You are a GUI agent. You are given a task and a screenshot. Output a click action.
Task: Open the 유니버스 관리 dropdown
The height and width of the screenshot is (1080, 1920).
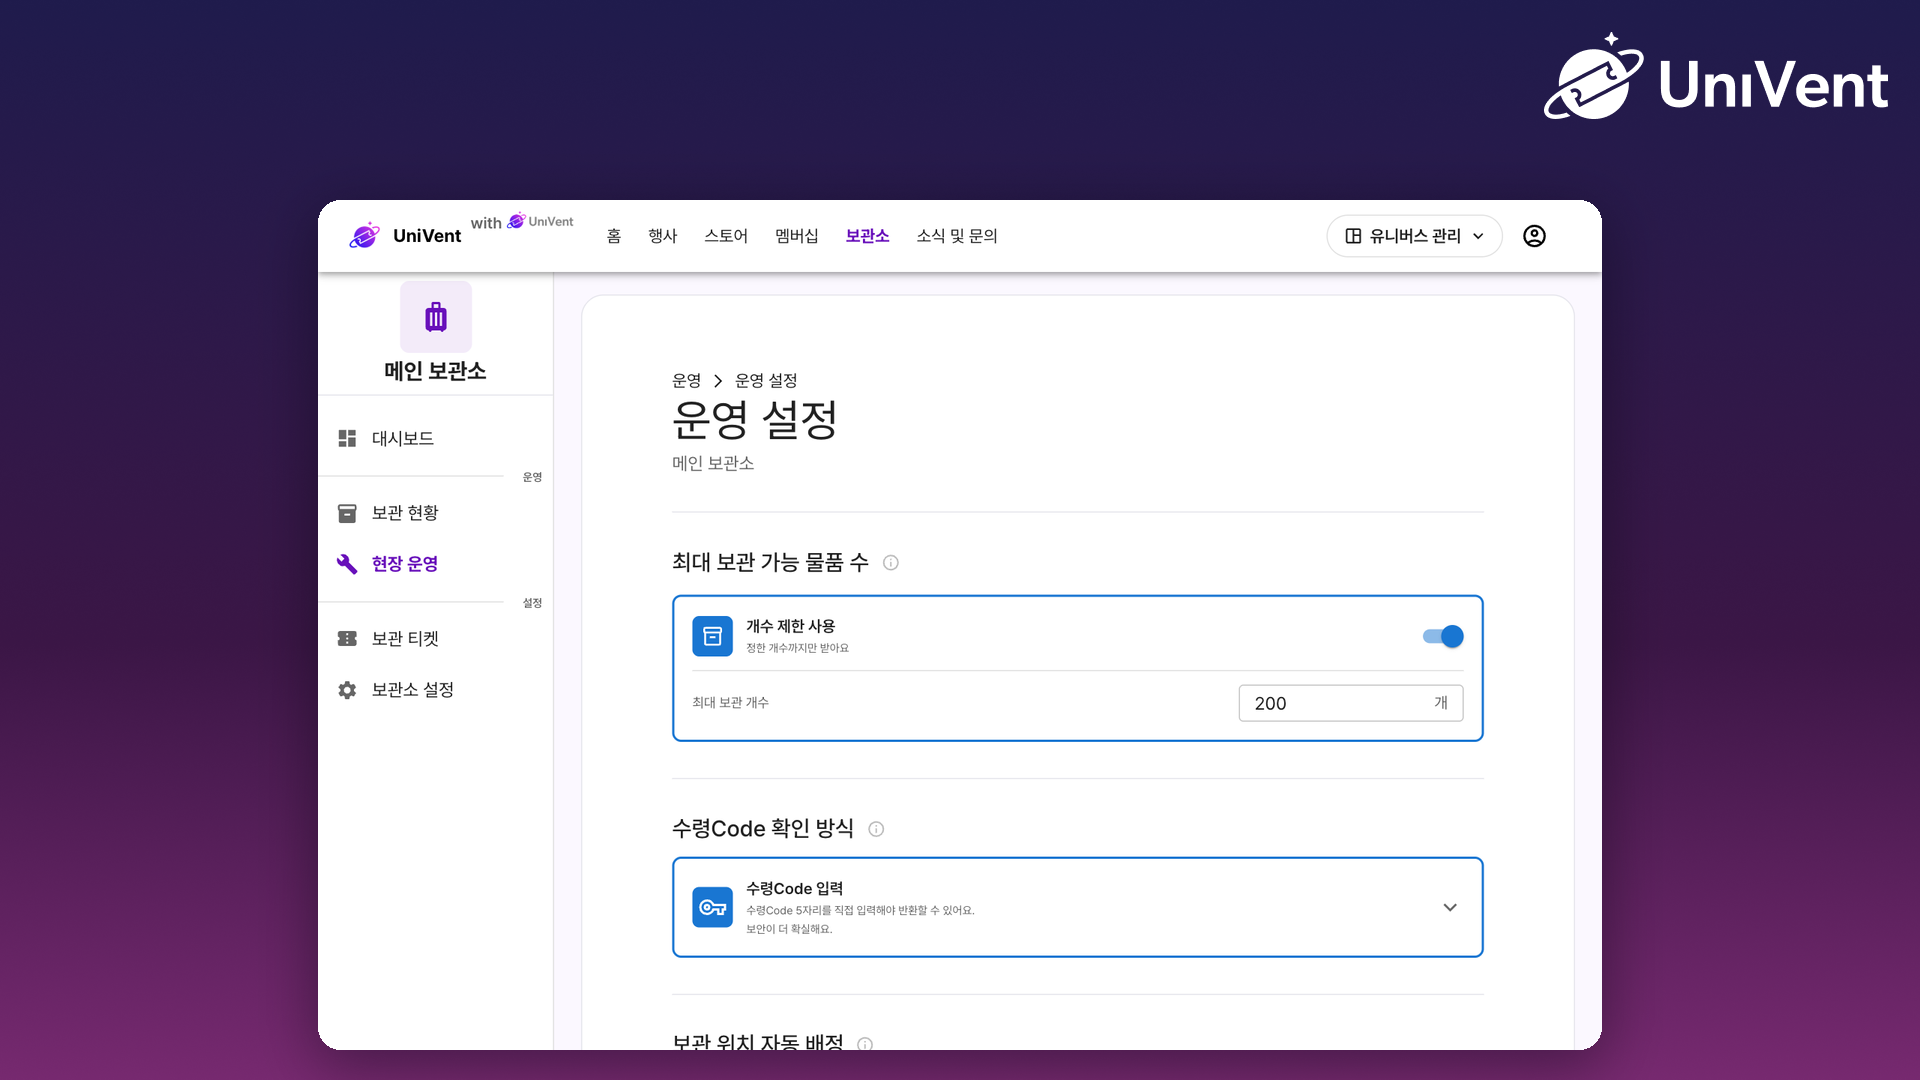click(x=1414, y=236)
